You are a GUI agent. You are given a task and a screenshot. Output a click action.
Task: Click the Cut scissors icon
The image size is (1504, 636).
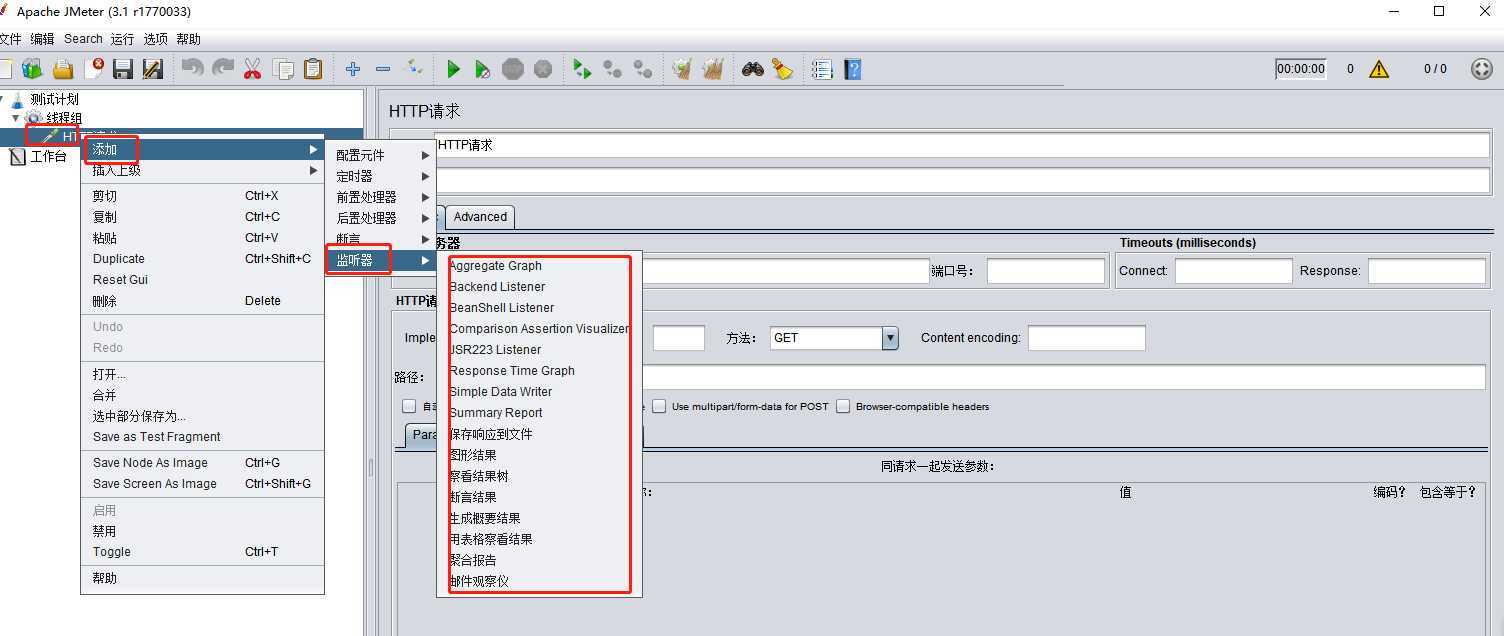[x=252, y=69]
